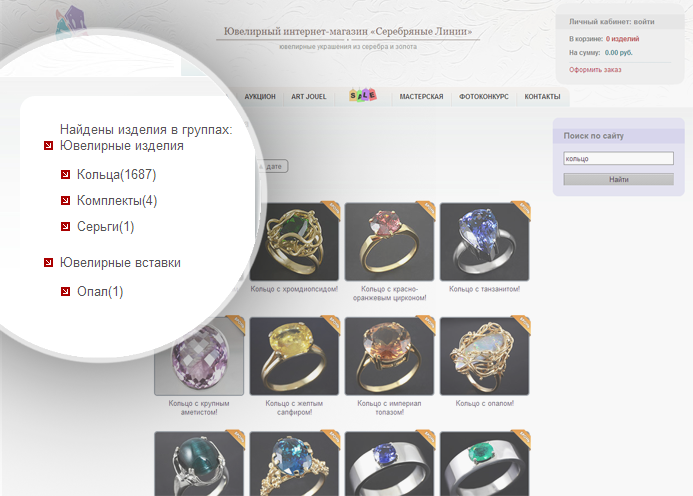Click orange corner ribbon on chrome diopside ring
The width and height of the screenshot is (693, 496).
click(331, 209)
